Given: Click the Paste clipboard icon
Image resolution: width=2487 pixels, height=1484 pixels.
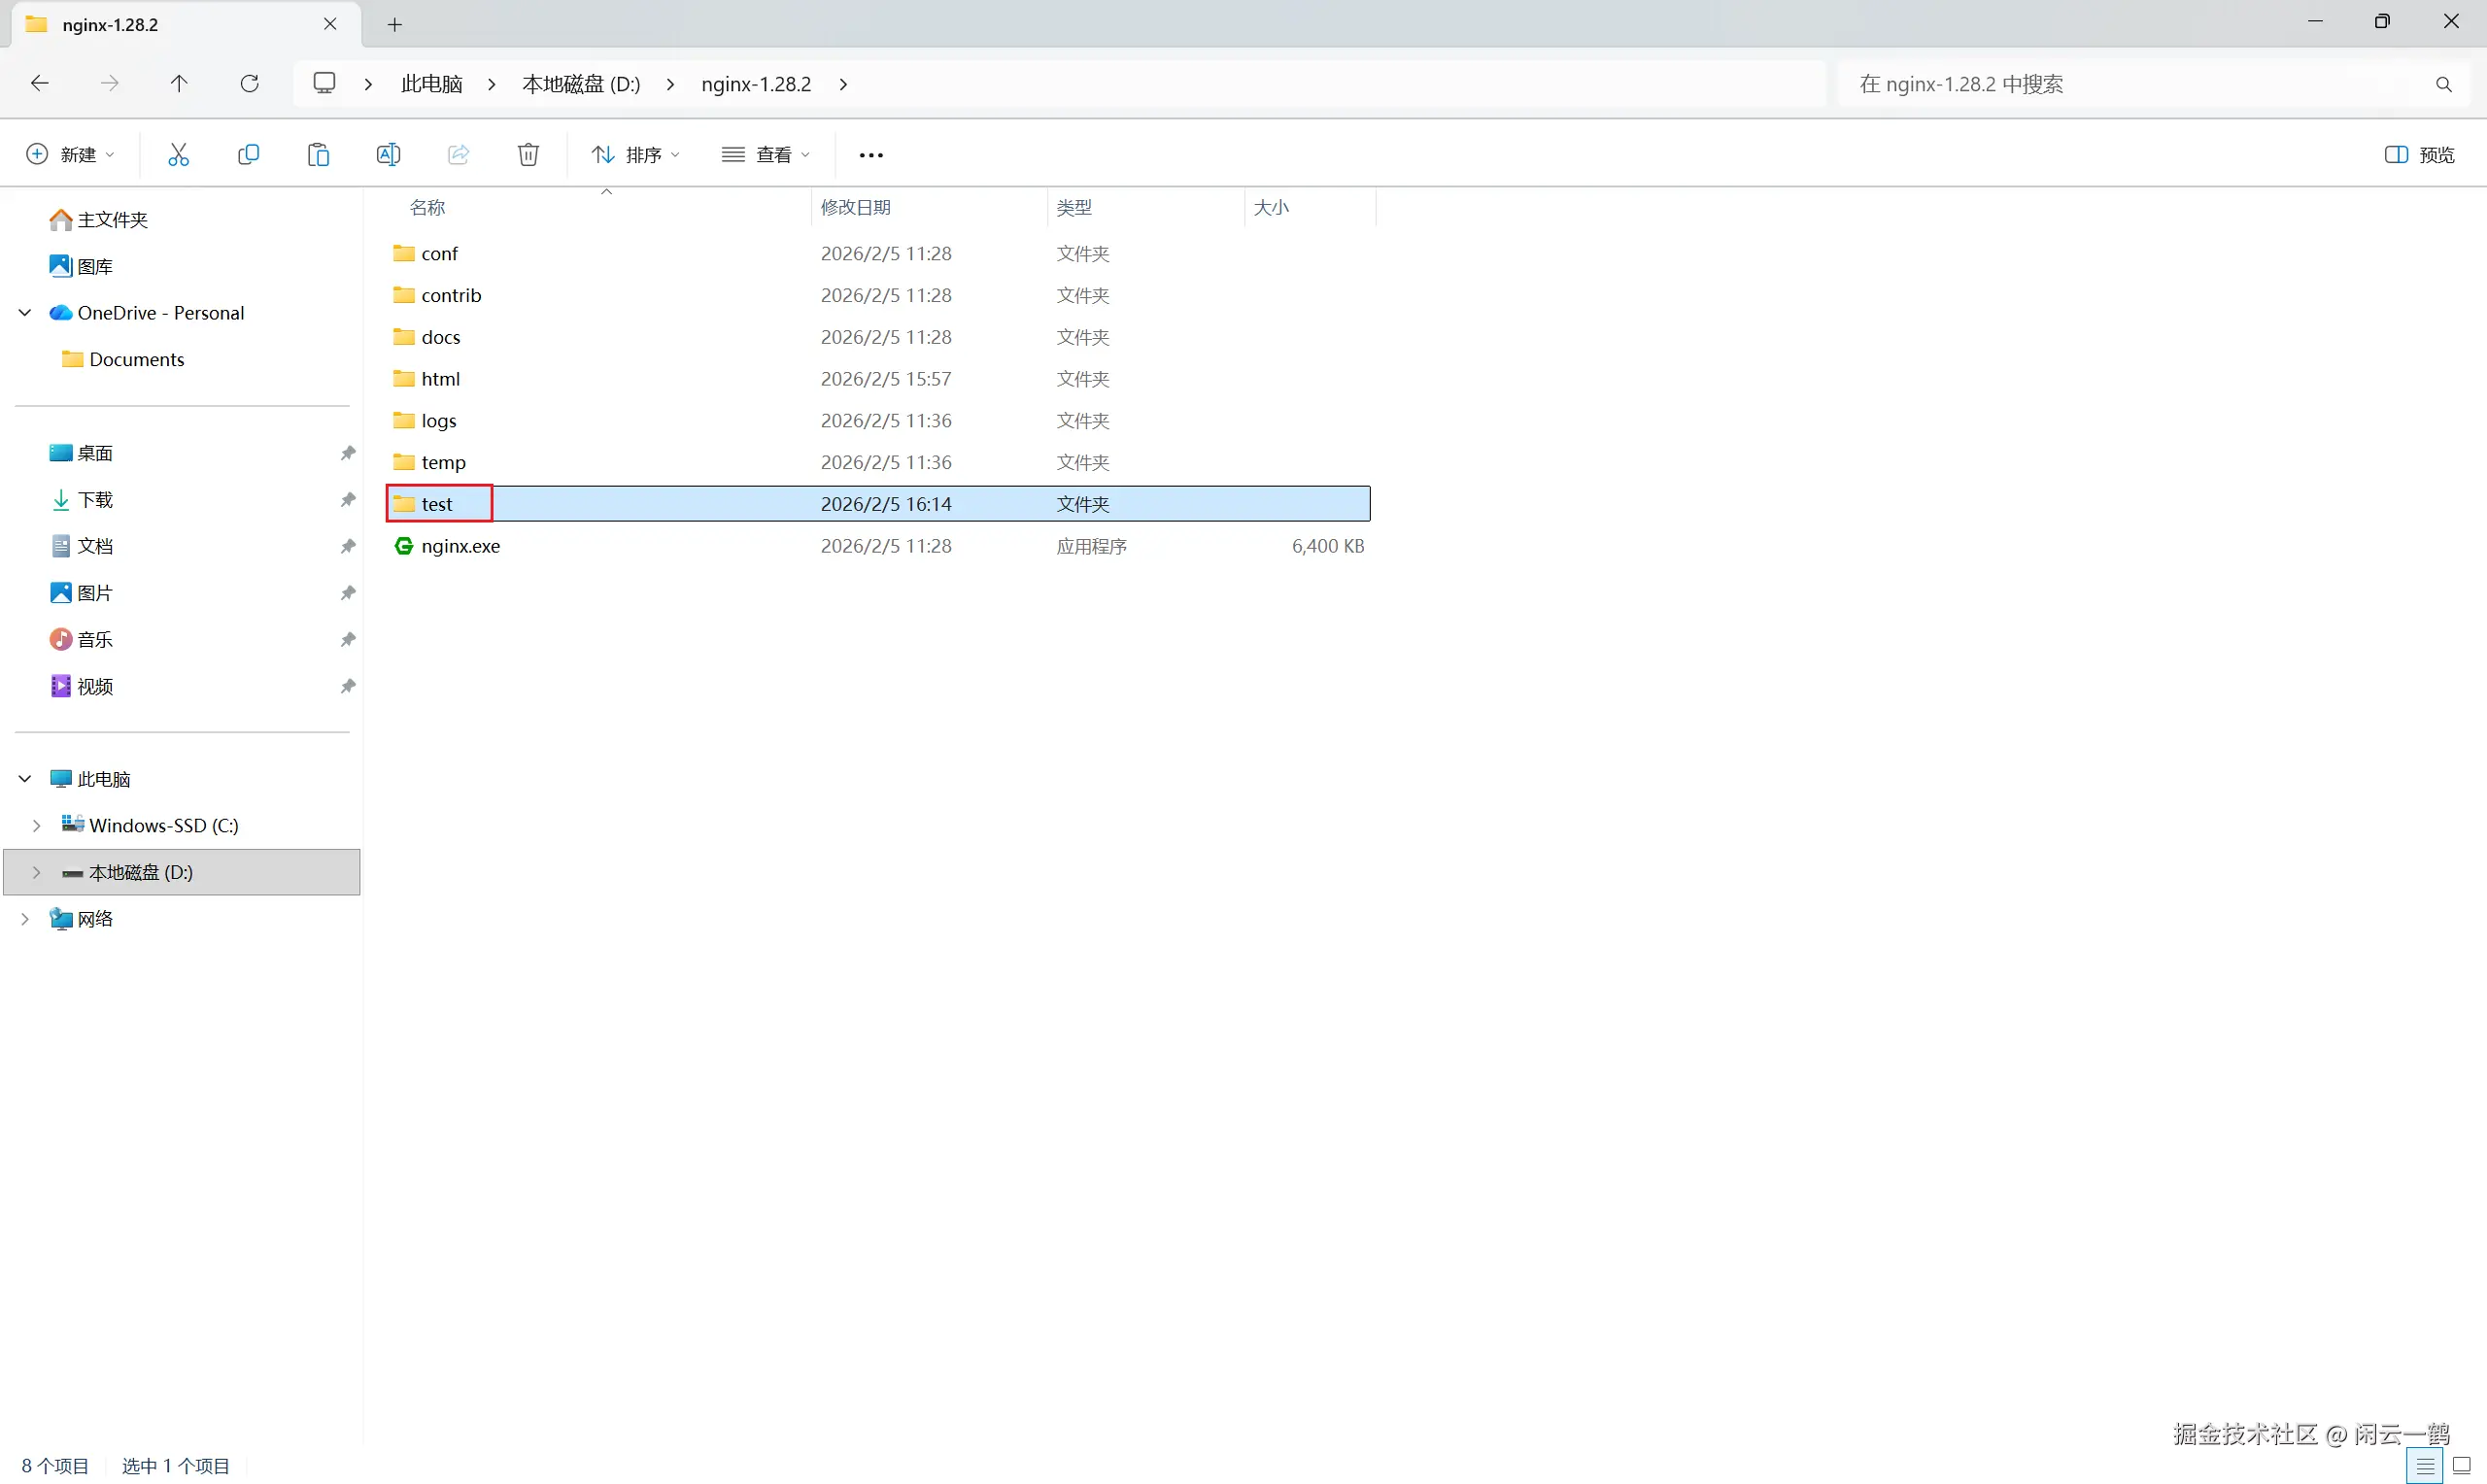Looking at the screenshot, I should (318, 154).
